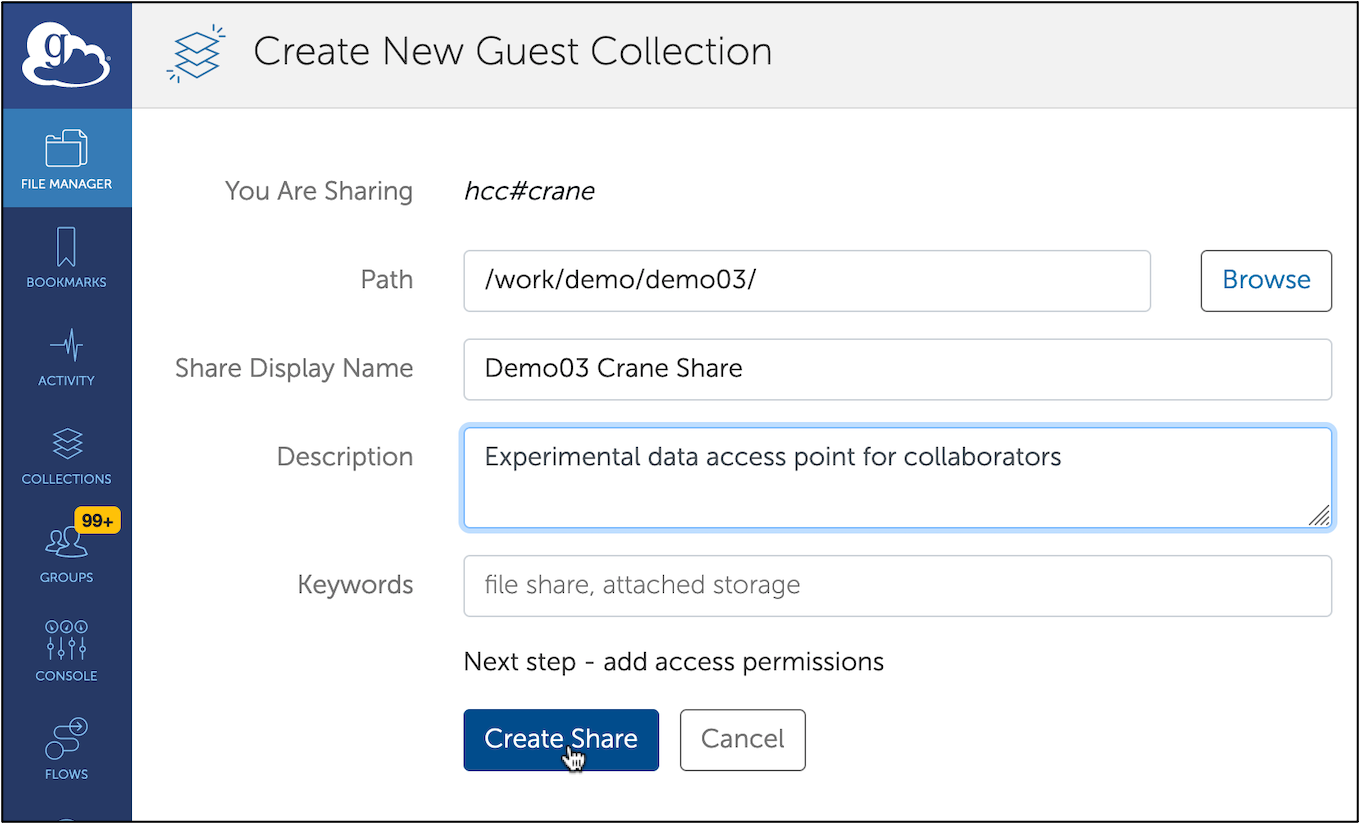The image size is (1360, 824).
Task: Cancel the guest collection creation
Action: pos(742,740)
